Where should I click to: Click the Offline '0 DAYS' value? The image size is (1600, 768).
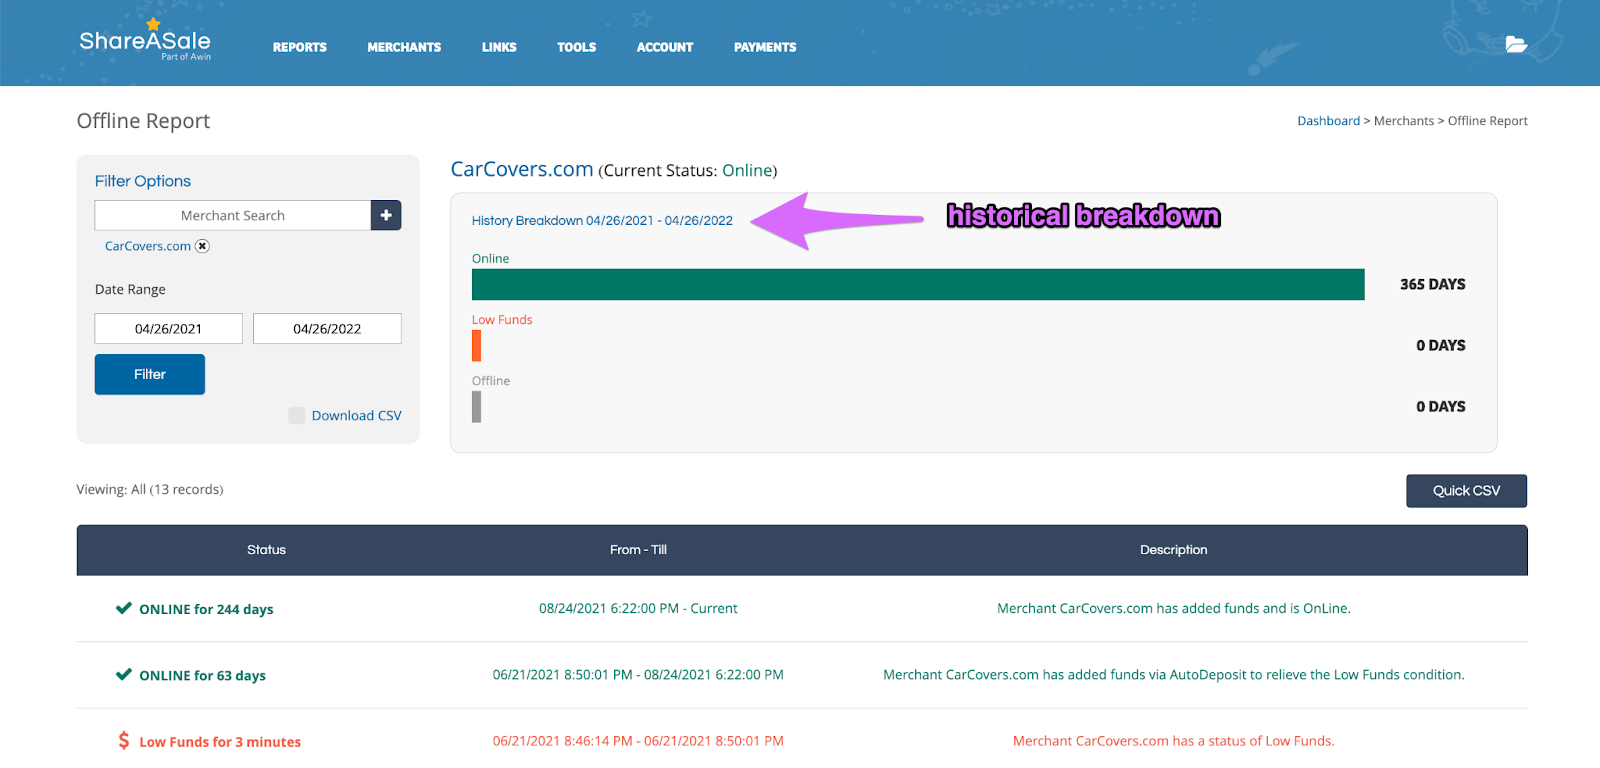1441,406
